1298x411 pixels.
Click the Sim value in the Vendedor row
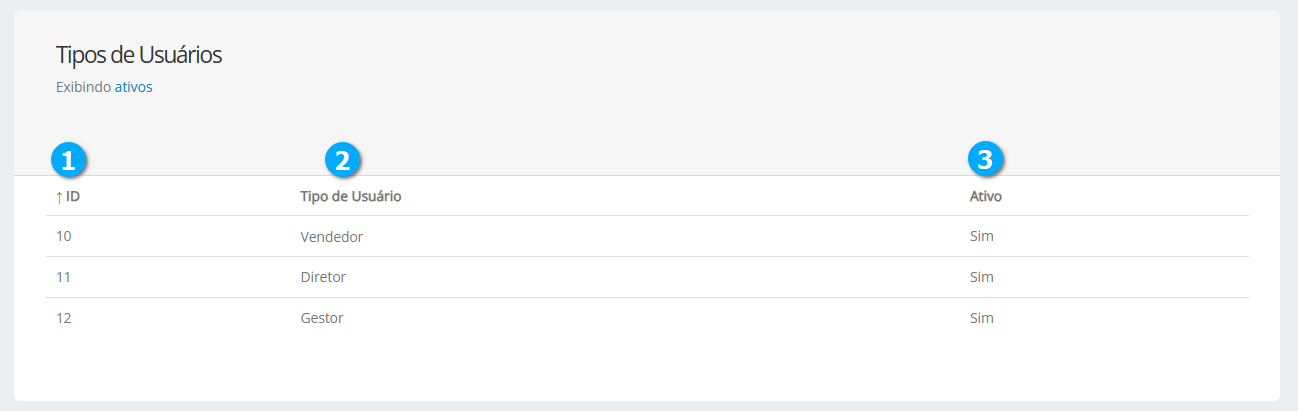[x=982, y=237]
